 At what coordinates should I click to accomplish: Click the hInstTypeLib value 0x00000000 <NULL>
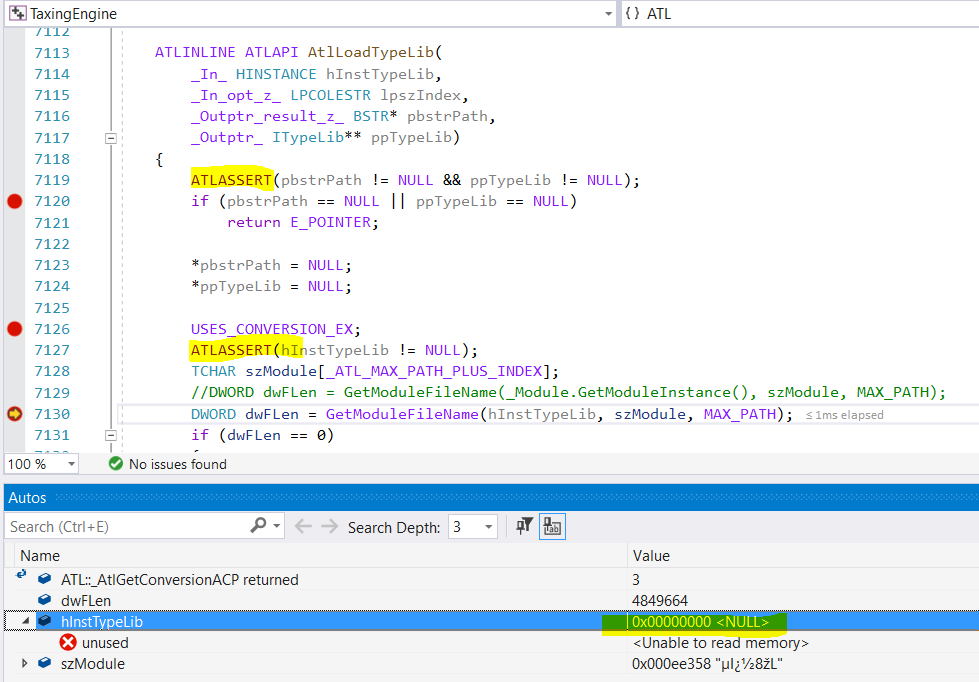click(x=700, y=622)
